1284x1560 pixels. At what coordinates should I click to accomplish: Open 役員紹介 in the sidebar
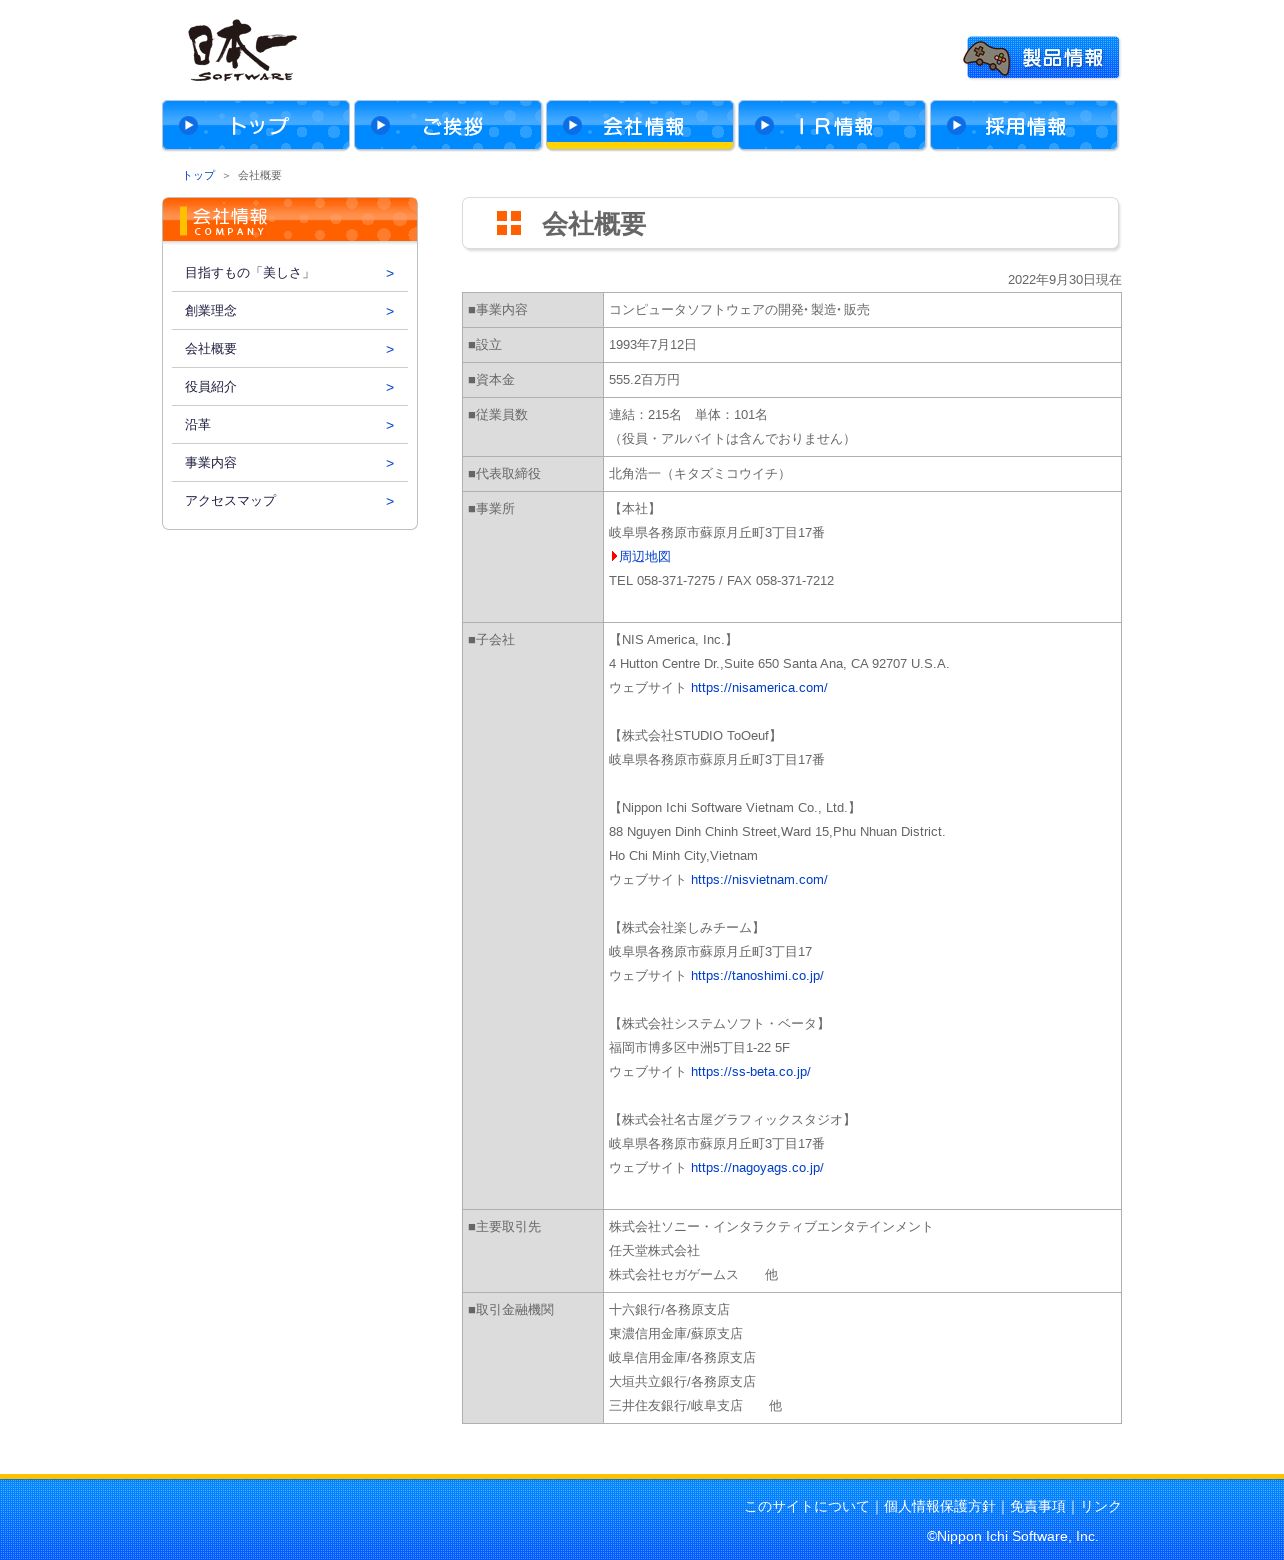(290, 387)
